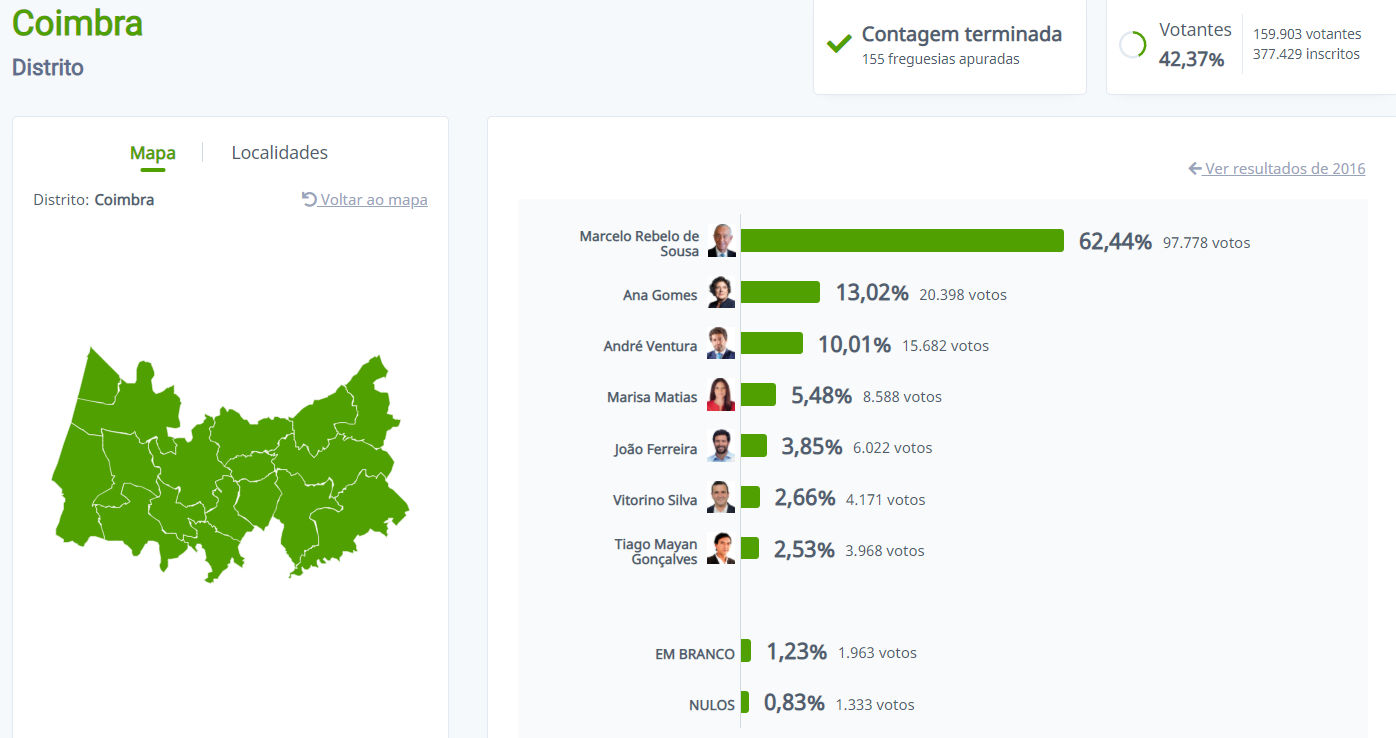Image resolution: width=1396 pixels, height=738 pixels.
Task: Open Ver resultados de 2016 link
Action: [x=1285, y=168]
